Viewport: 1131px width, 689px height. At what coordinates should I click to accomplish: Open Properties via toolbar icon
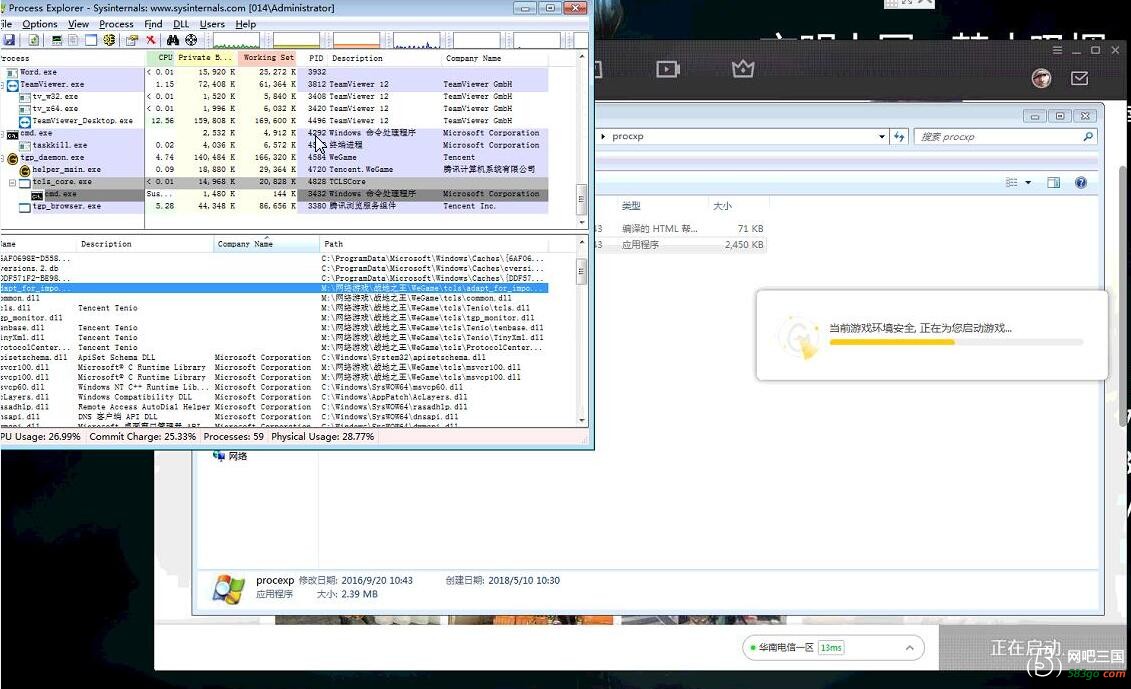pos(132,40)
